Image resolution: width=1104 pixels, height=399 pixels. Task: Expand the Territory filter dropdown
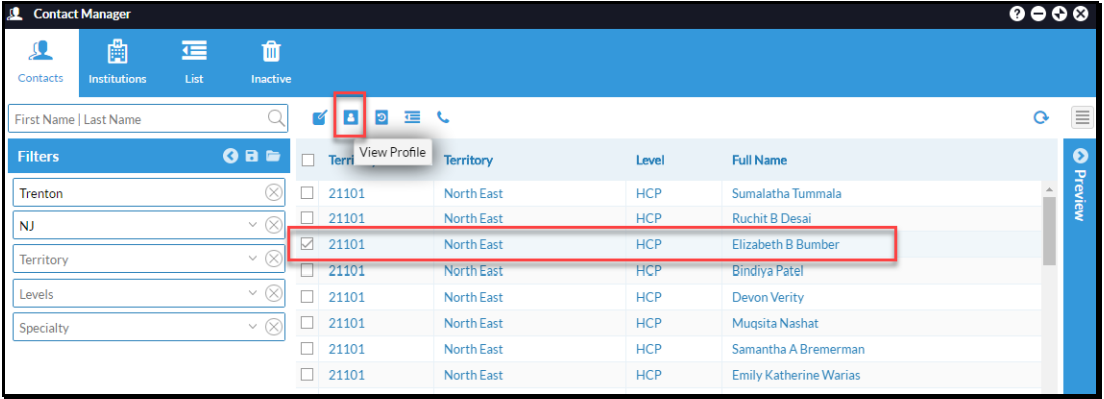(253, 259)
